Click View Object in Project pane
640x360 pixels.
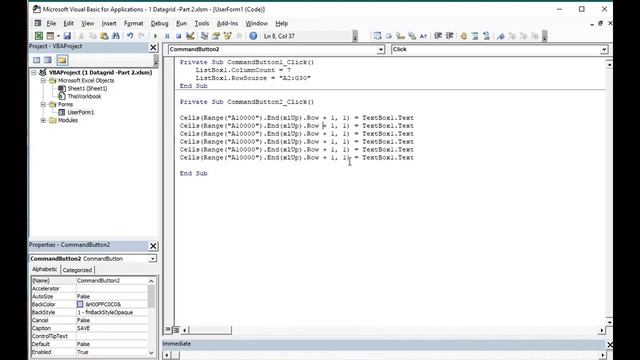click(x=48, y=60)
